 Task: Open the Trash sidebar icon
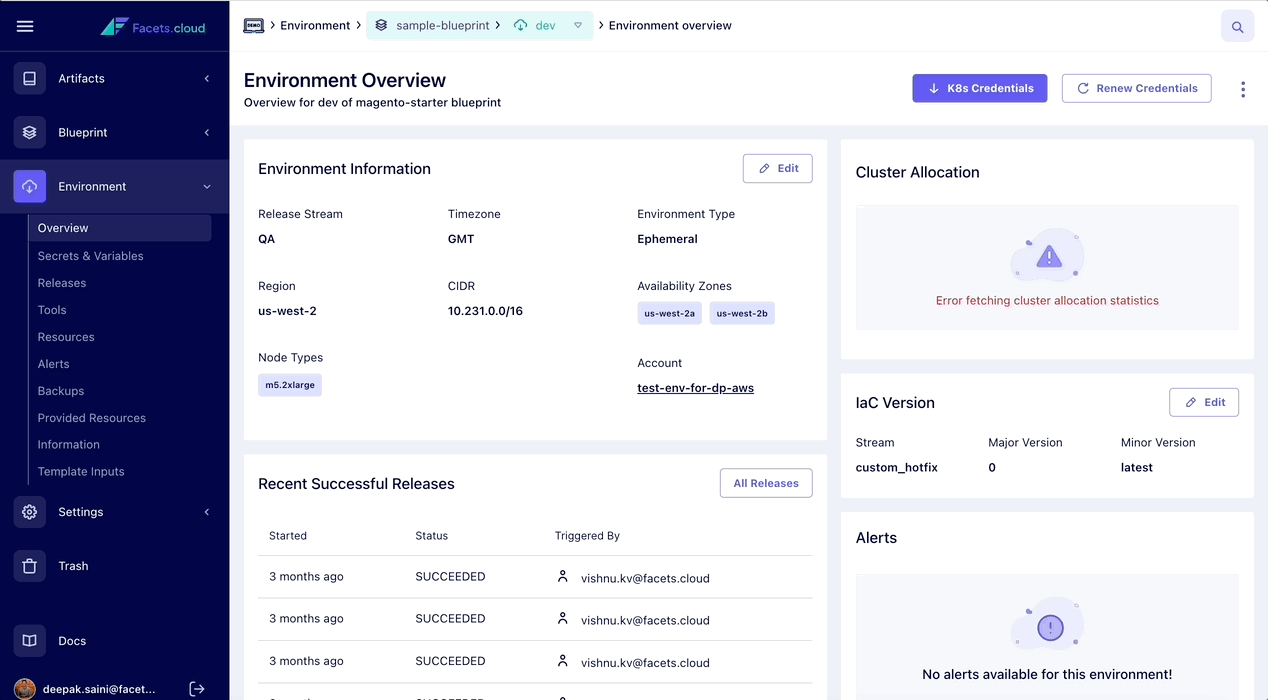[29, 565]
